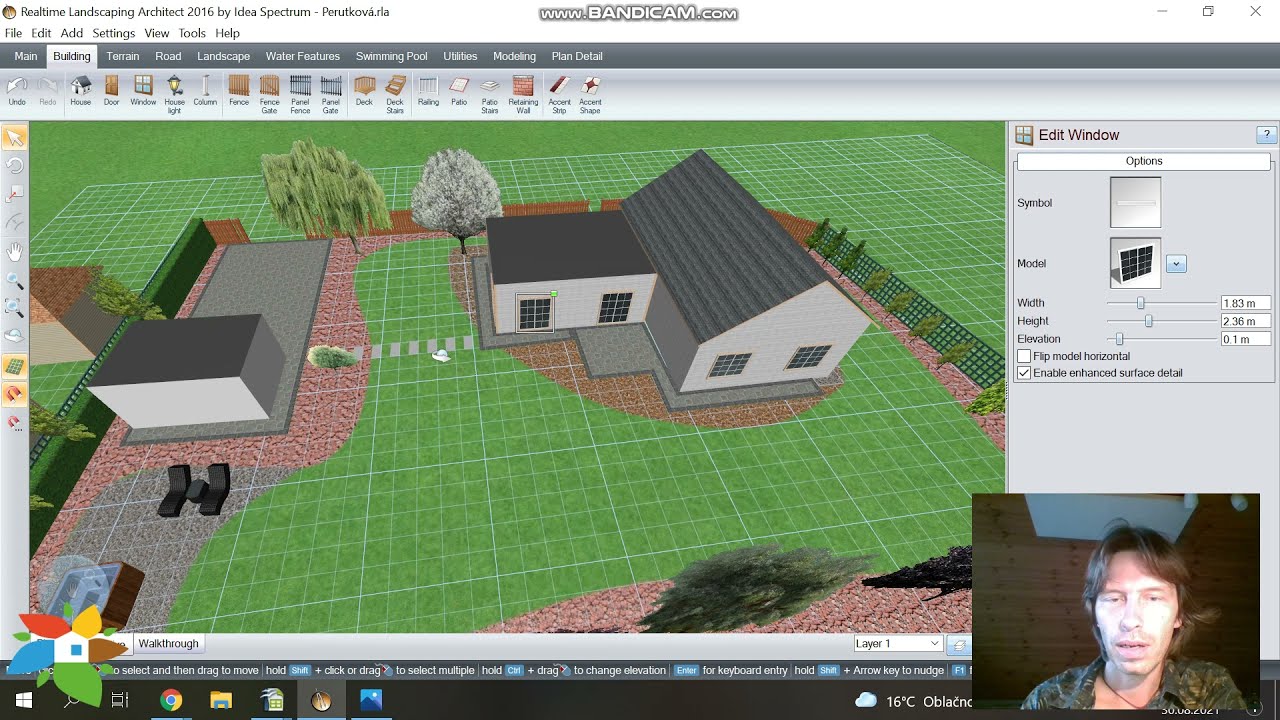Check Flip model horizontal

1024,356
